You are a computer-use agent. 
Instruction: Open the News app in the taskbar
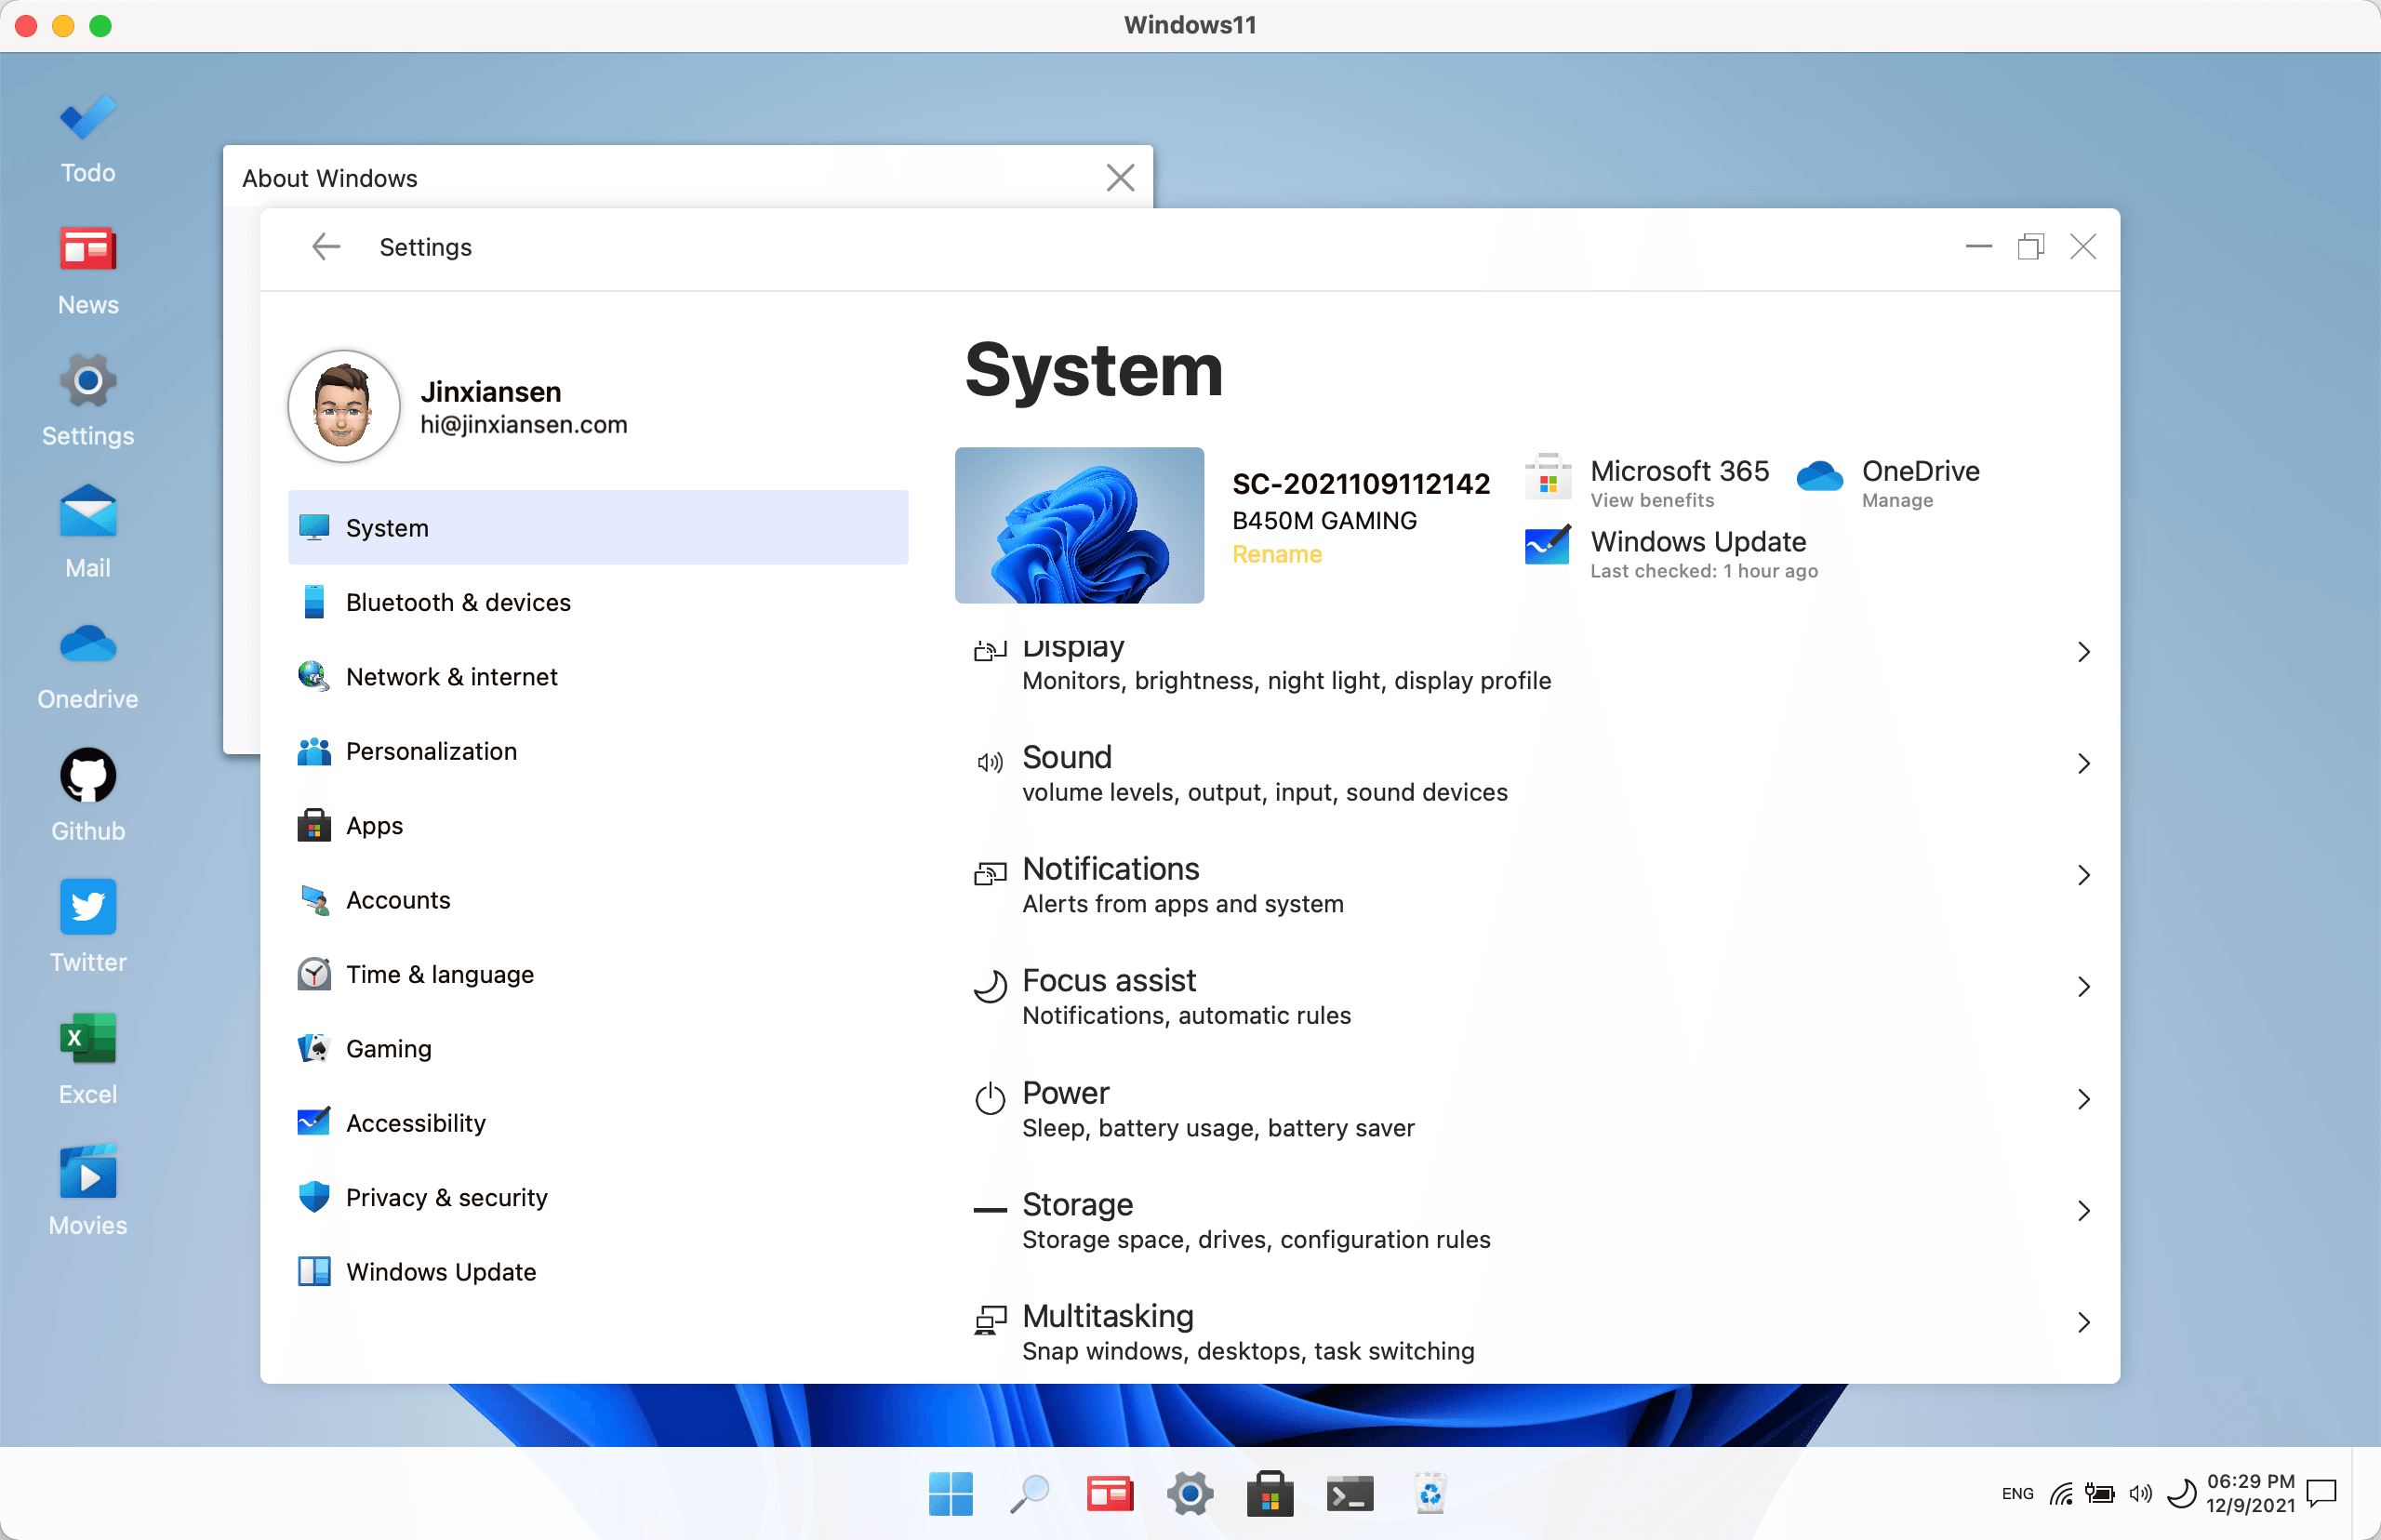coord(1110,1494)
